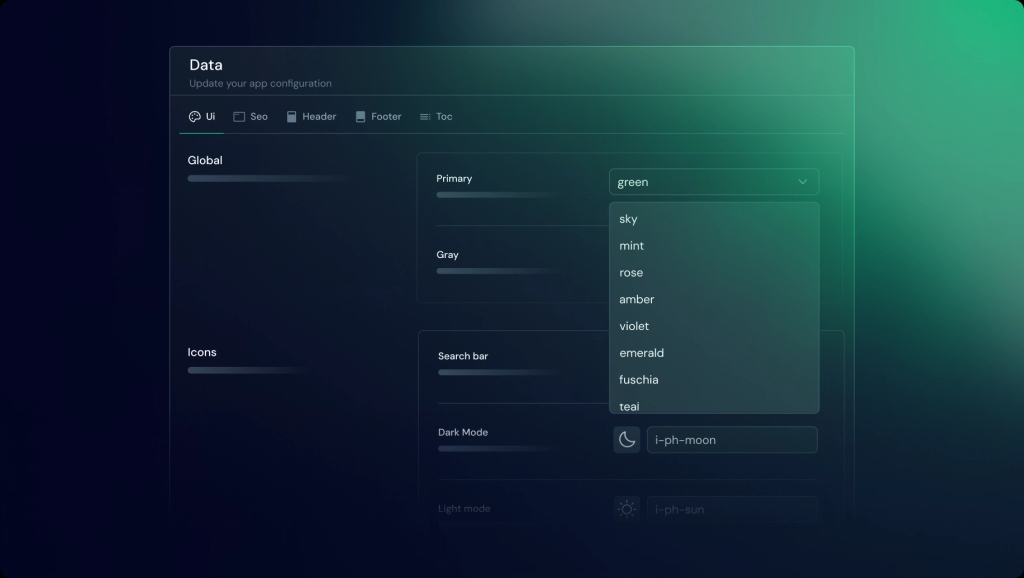
Task: Choose mint from the Primary list
Action: coord(631,246)
